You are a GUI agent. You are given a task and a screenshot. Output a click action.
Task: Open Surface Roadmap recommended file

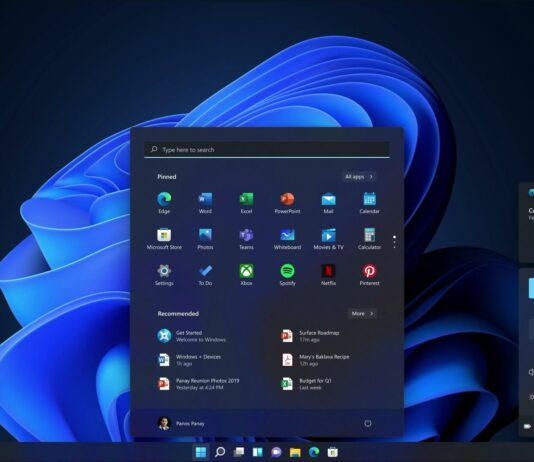[311, 336]
